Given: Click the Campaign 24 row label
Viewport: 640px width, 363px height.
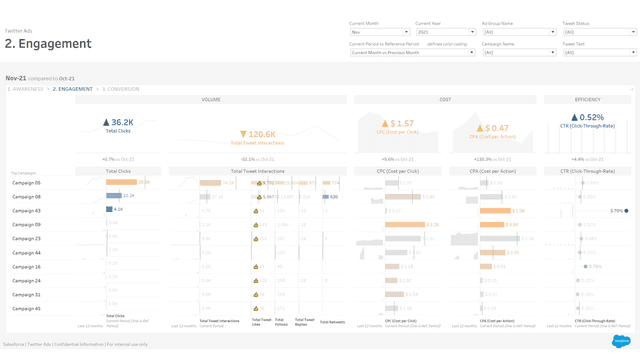Looking at the screenshot, I should pos(27,281).
